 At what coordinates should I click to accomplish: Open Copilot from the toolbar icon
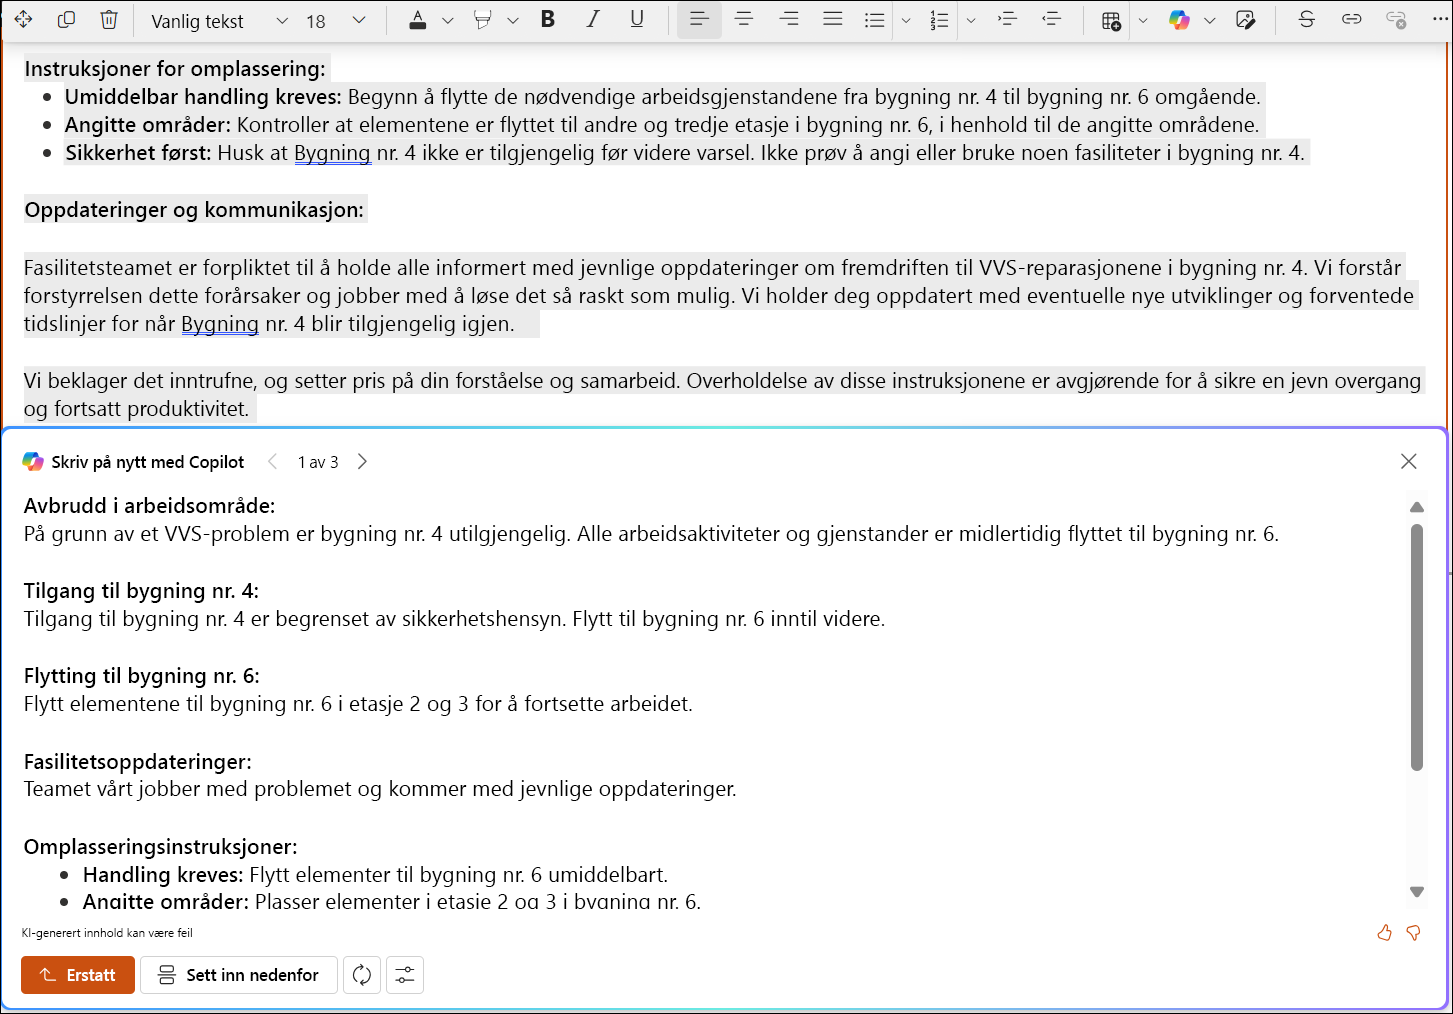(x=1180, y=20)
